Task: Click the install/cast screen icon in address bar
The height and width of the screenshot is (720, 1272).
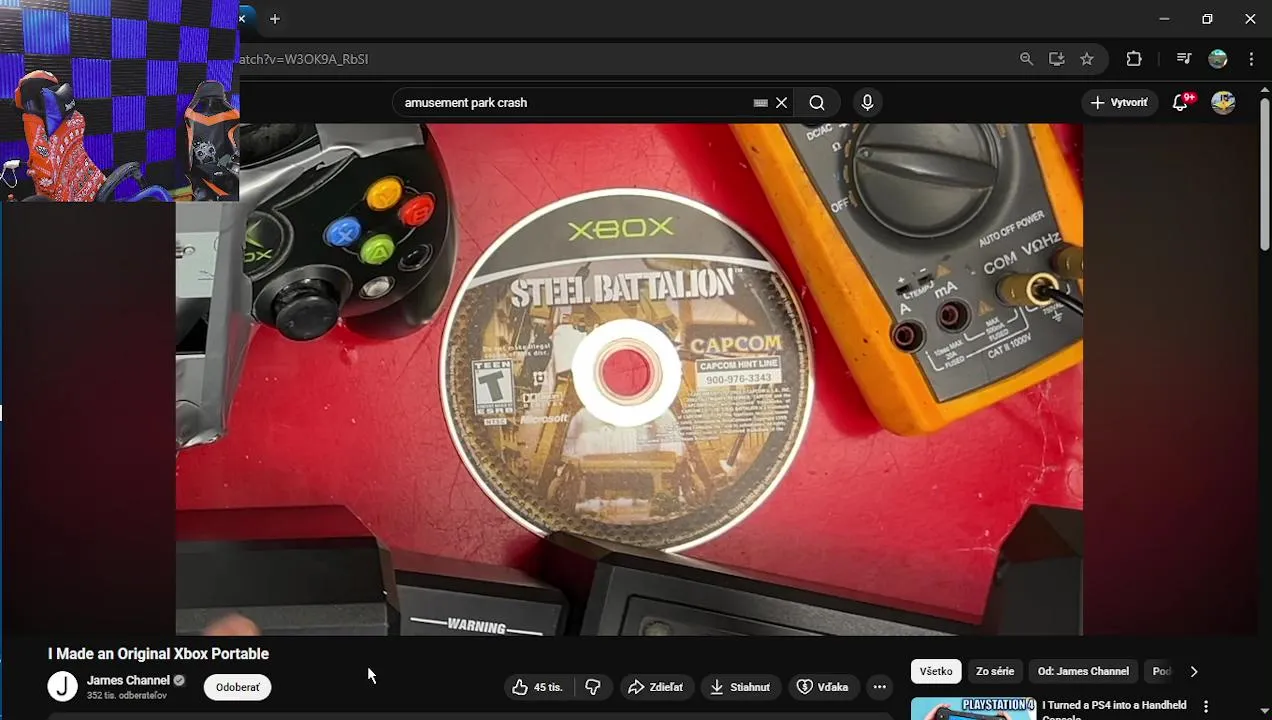Action: (x=1056, y=59)
